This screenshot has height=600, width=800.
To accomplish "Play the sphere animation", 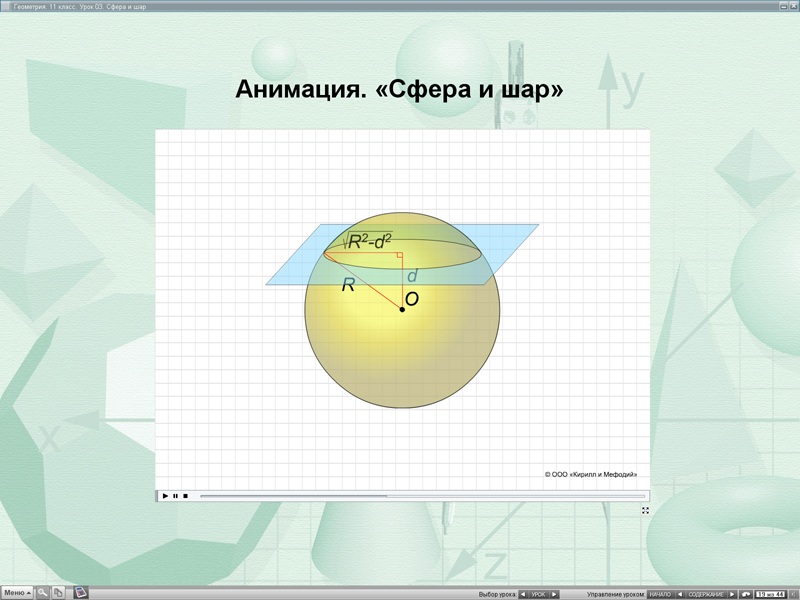I will point(165,496).
